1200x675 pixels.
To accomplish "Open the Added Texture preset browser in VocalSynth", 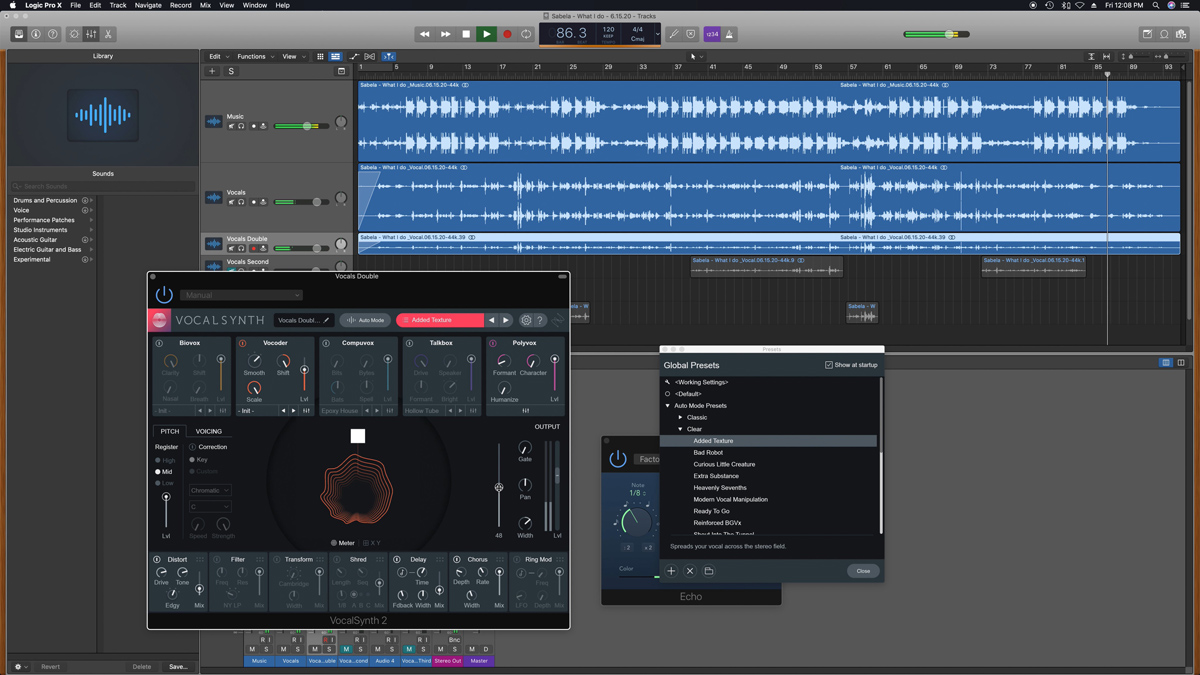I will pyautogui.click(x=440, y=320).
